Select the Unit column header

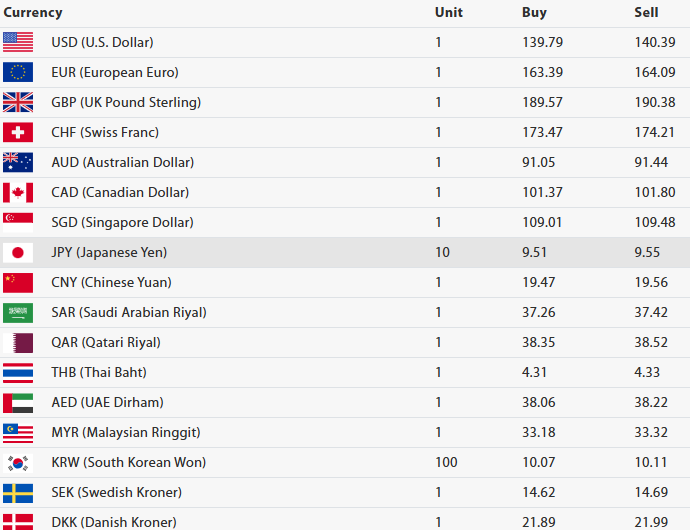449,13
